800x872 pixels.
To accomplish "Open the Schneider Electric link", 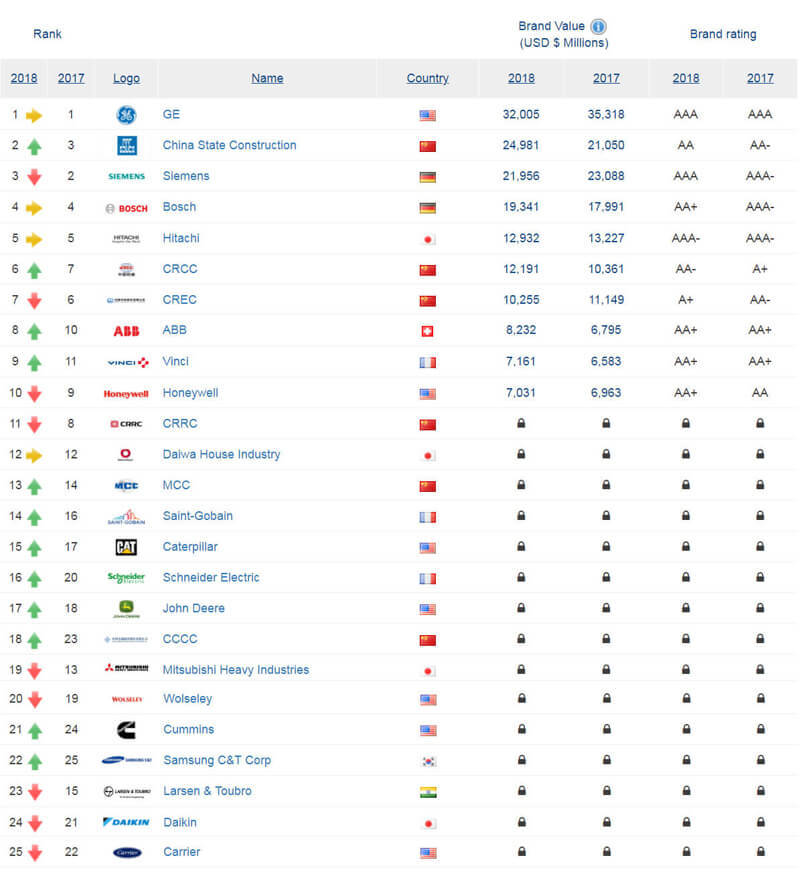I will [211, 577].
